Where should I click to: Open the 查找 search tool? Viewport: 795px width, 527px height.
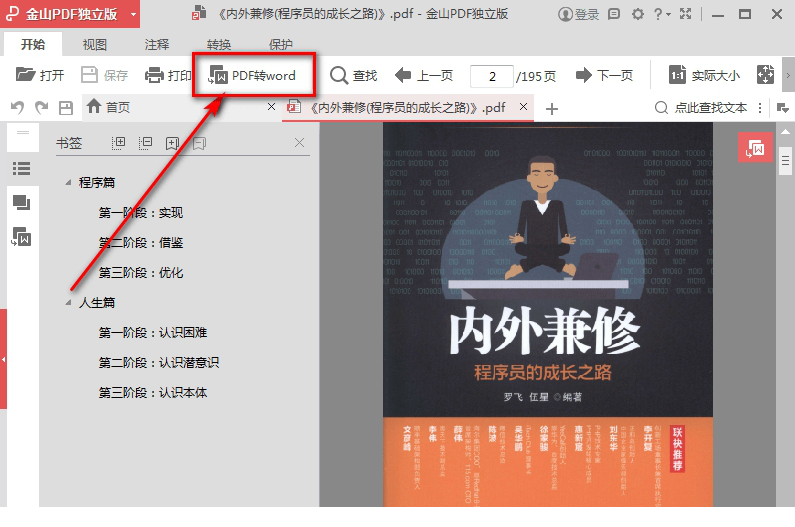tap(354, 75)
